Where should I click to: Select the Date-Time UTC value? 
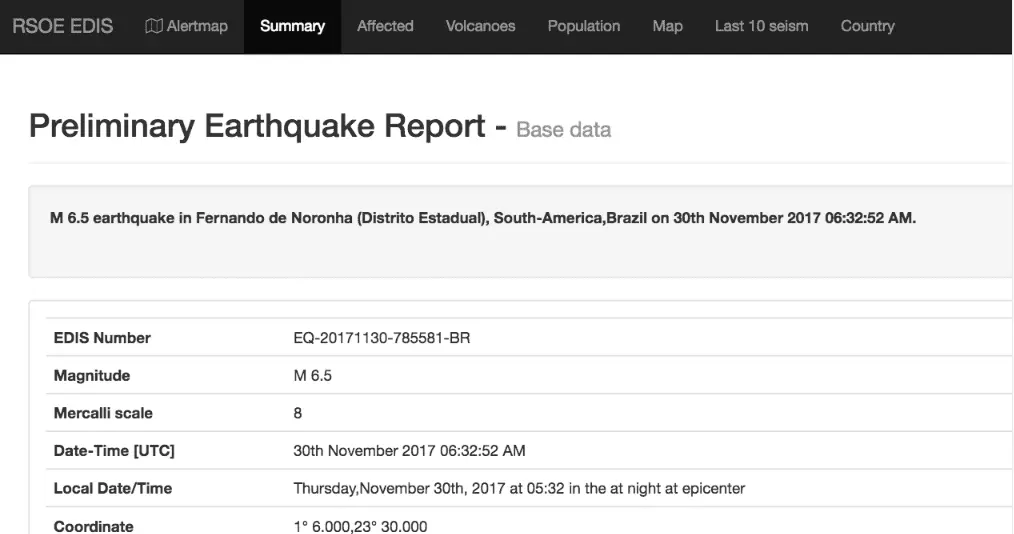[x=409, y=451]
